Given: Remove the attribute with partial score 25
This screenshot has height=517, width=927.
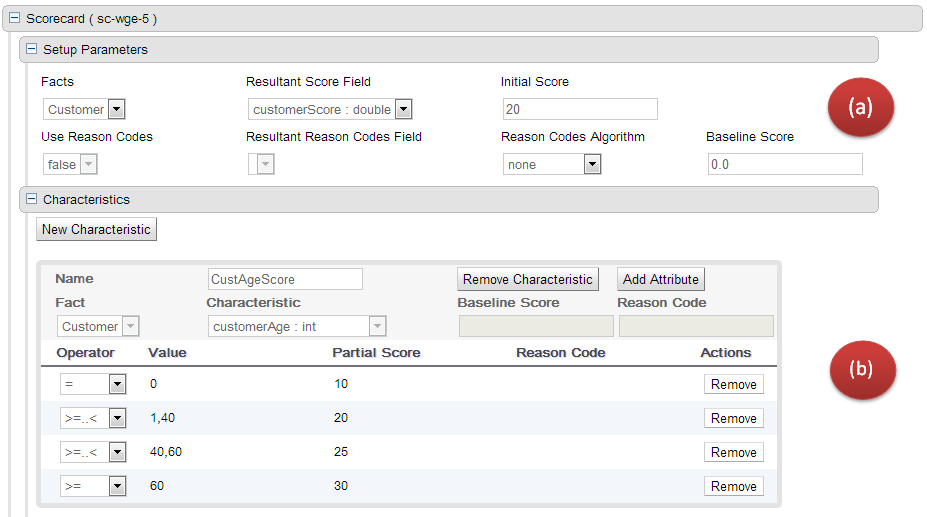Looking at the screenshot, I should coord(733,453).
